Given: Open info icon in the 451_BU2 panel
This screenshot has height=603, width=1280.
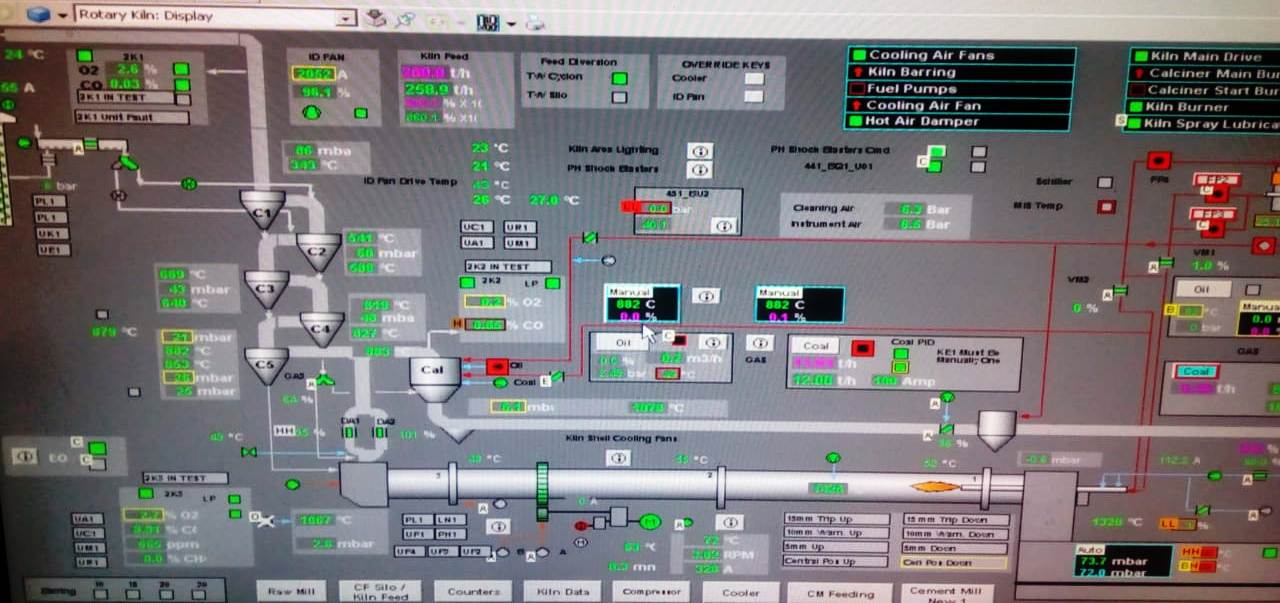Looking at the screenshot, I should [x=724, y=226].
